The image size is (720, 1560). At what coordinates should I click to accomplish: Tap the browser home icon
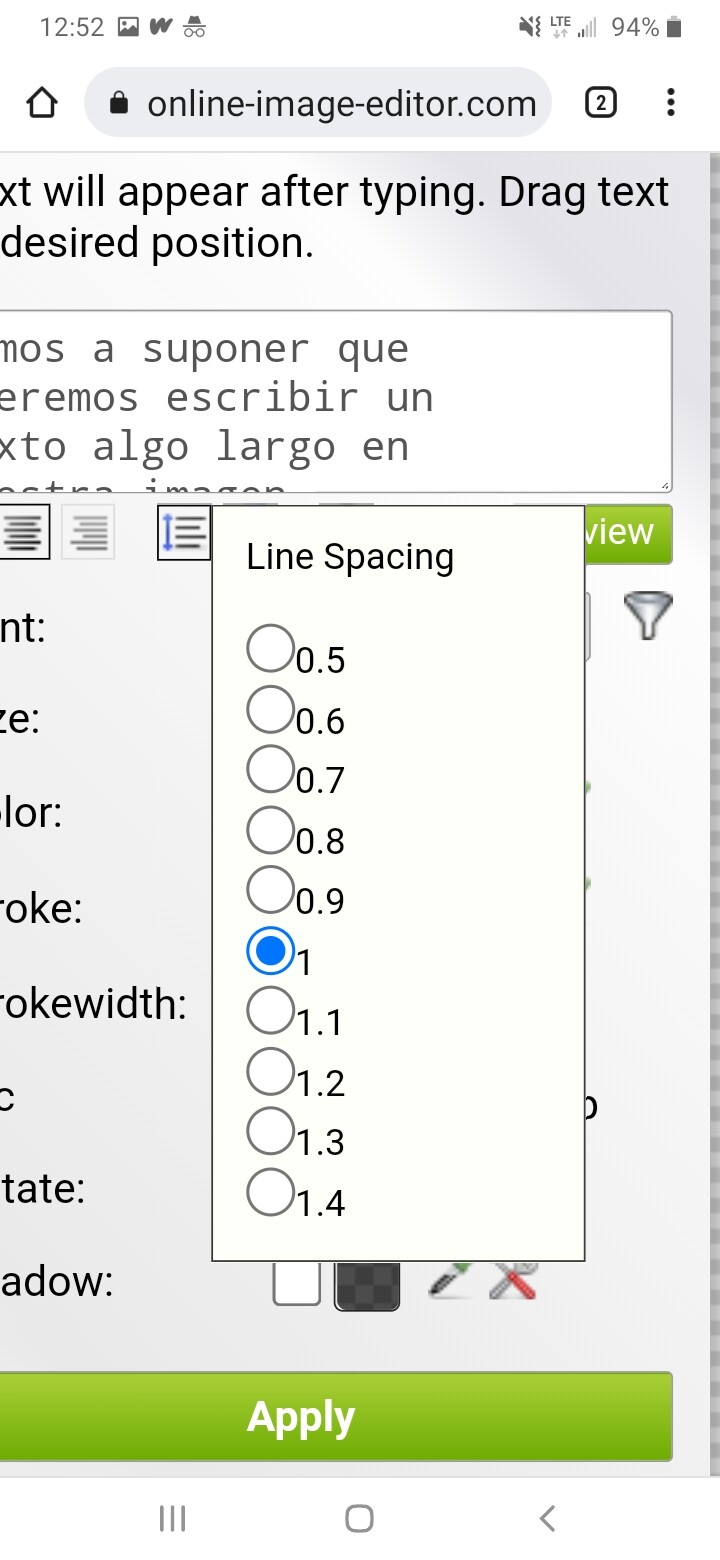click(x=42, y=103)
